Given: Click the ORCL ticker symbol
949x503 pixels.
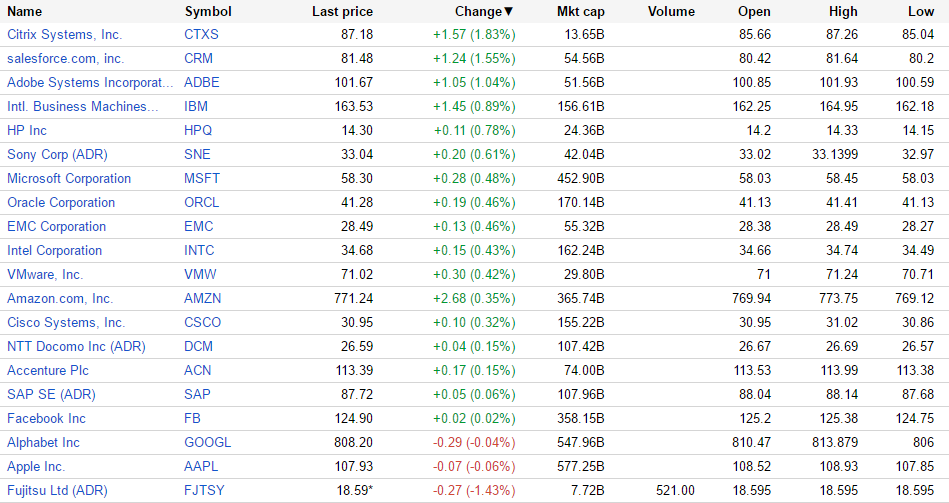Looking at the screenshot, I should pos(202,203).
